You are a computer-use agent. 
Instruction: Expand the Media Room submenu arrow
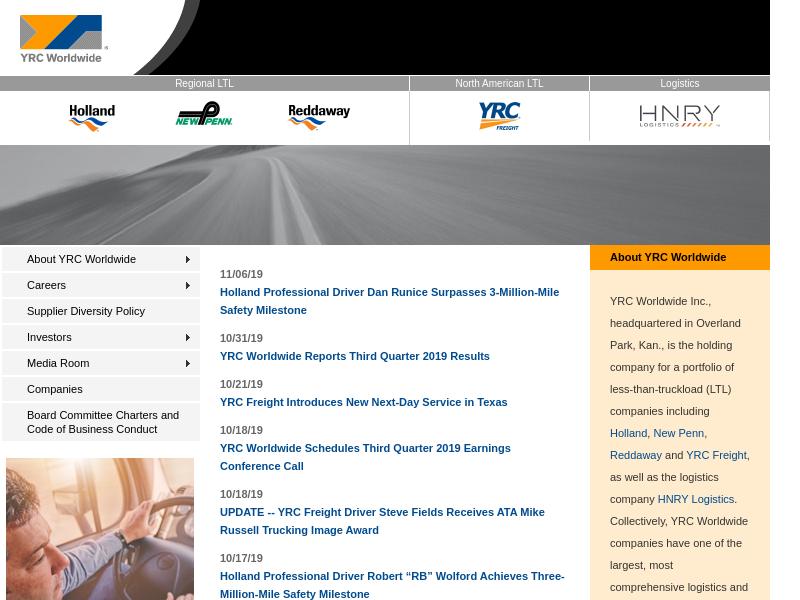(x=188, y=364)
